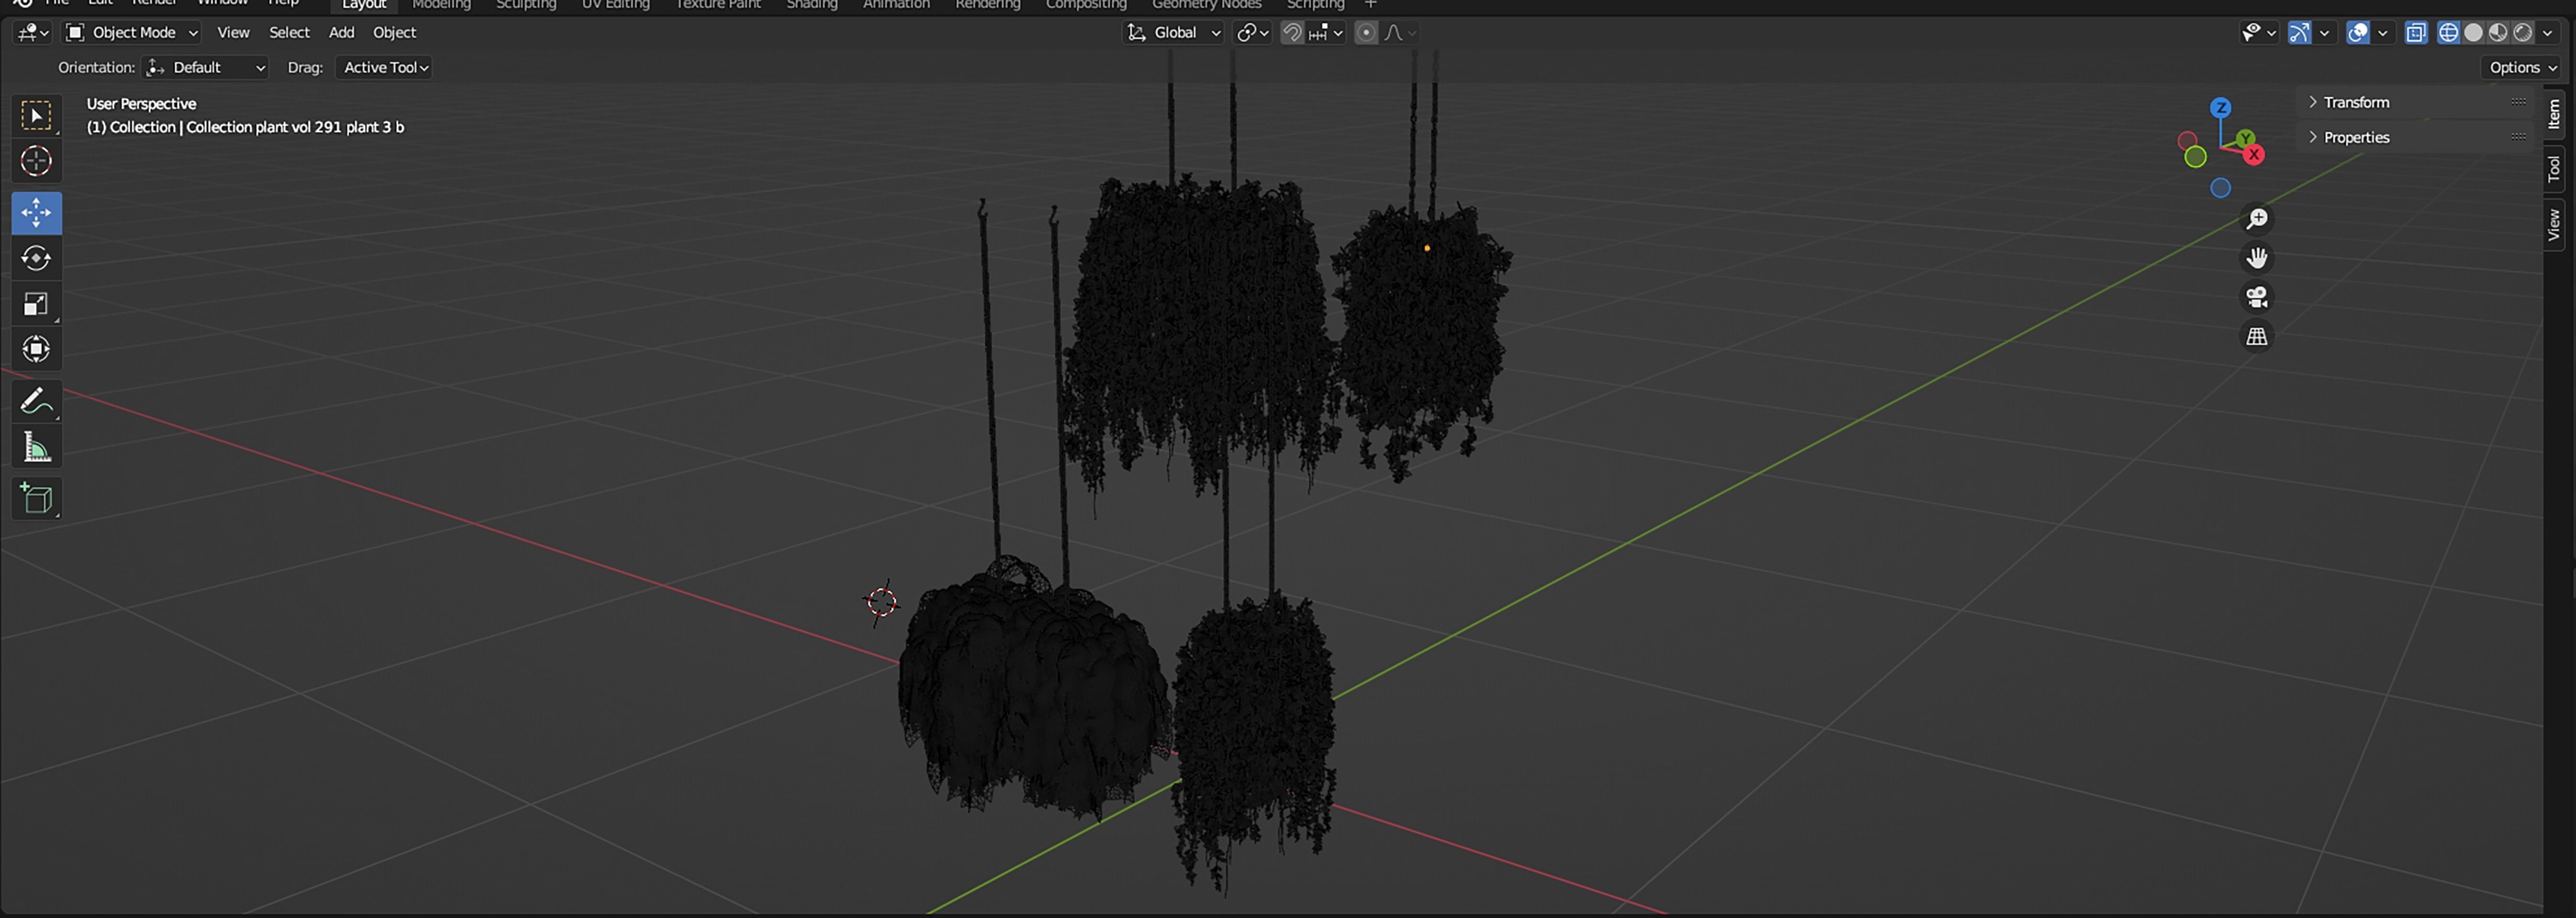Screen dimensions: 2576x918
Task: Toggle Proportional Editing circle button
Action: [1365, 33]
